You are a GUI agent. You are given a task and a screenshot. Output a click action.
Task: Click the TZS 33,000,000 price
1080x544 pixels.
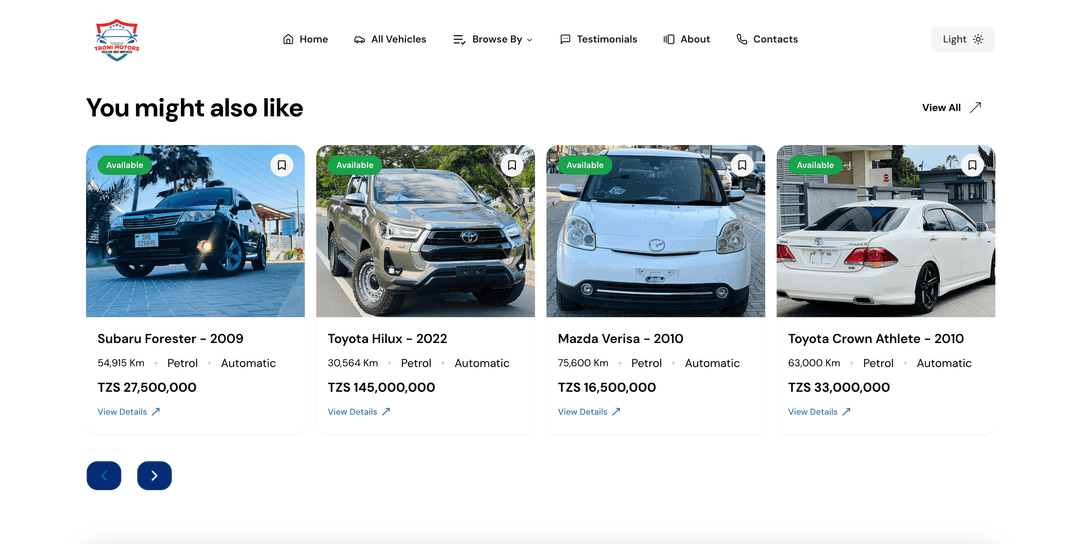tap(838, 388)
